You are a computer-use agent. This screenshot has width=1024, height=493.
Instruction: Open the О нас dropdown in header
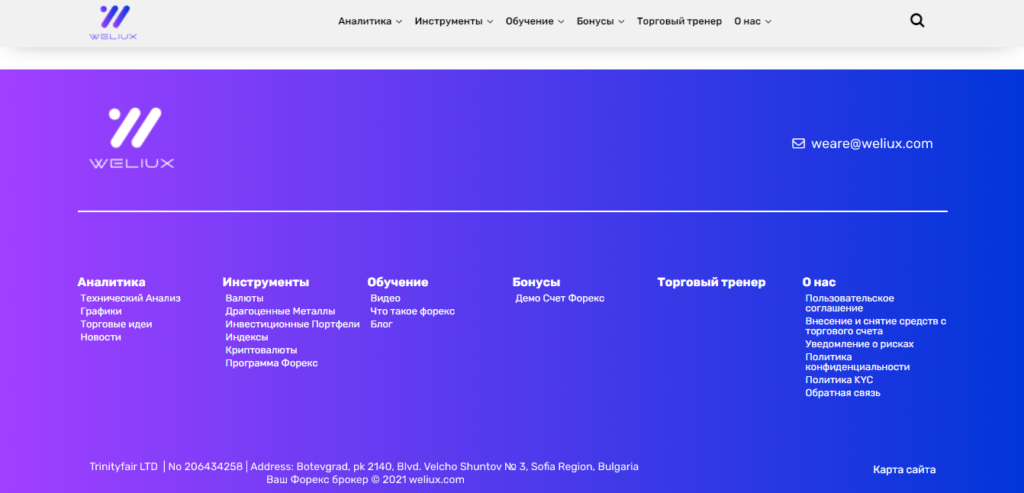pyautogui.click(x=752, y=21)
